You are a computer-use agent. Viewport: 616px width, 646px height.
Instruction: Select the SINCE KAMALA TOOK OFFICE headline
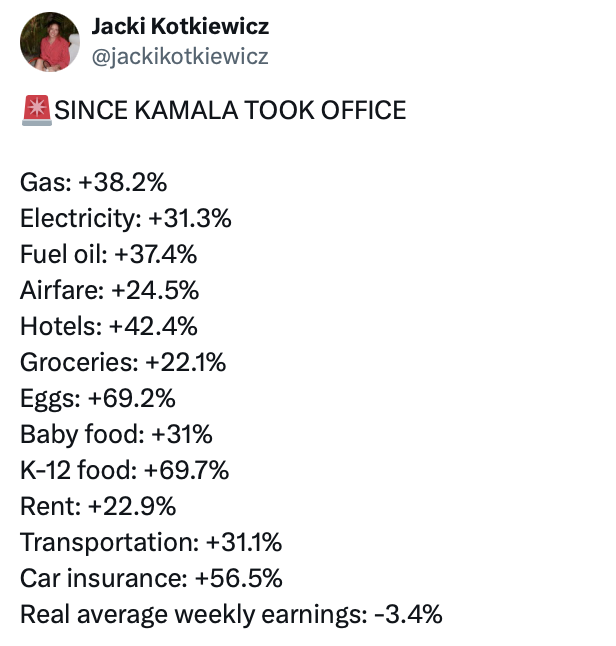230,110
